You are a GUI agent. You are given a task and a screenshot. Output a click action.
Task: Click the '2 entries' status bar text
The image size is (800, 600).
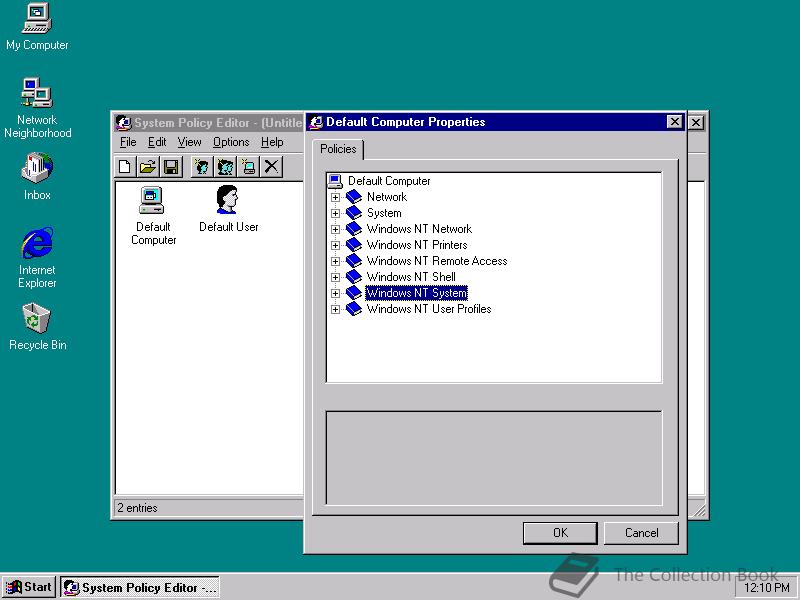click(x=137, y=508)
